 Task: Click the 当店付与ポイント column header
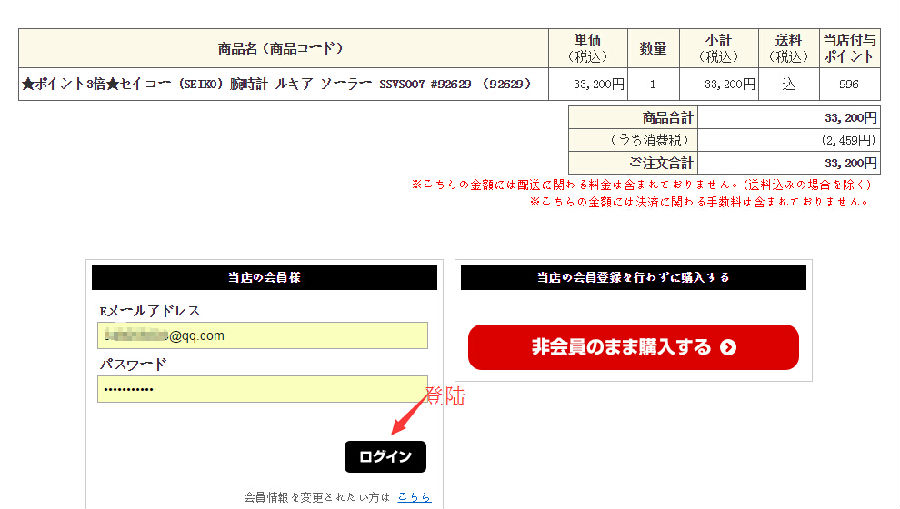(849, 48)
